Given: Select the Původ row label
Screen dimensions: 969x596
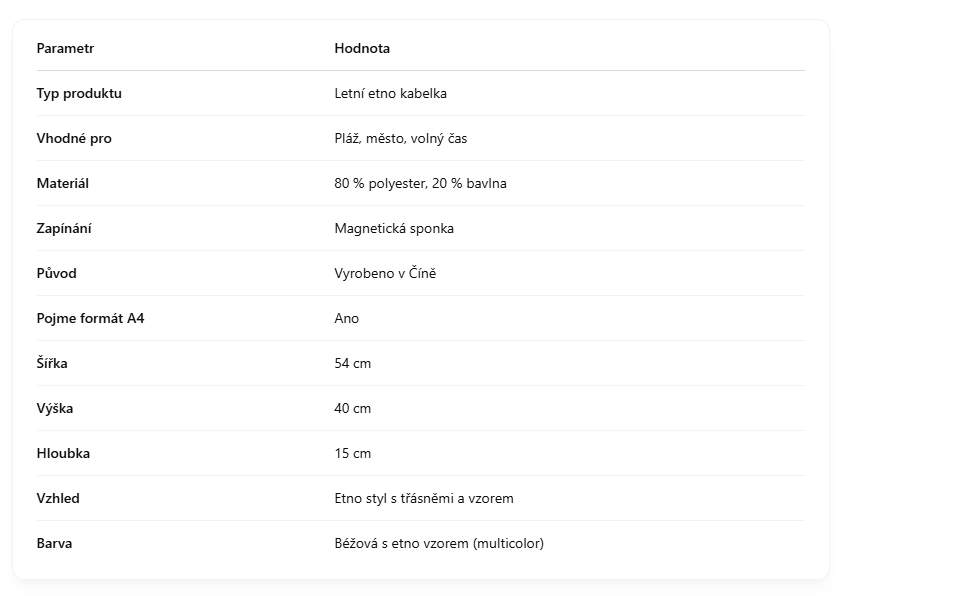Looking at the screenshot, I should tap(56, 273).
